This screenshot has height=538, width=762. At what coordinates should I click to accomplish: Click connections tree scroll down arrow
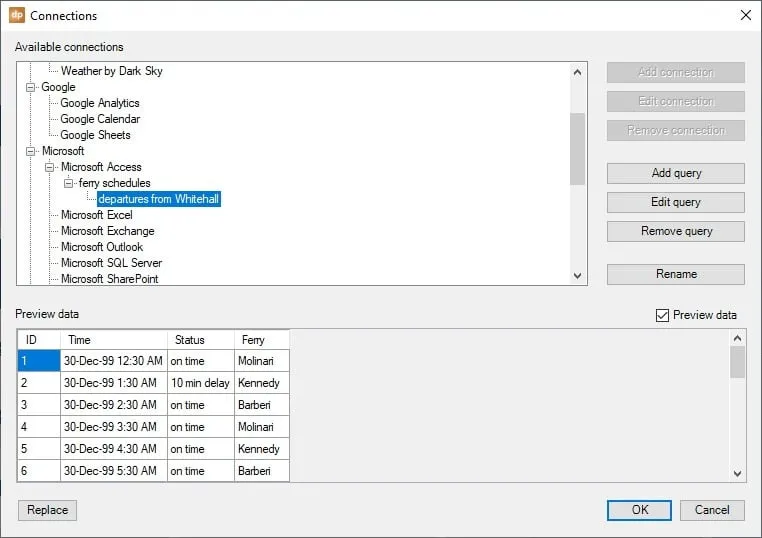tap(577, 276)
